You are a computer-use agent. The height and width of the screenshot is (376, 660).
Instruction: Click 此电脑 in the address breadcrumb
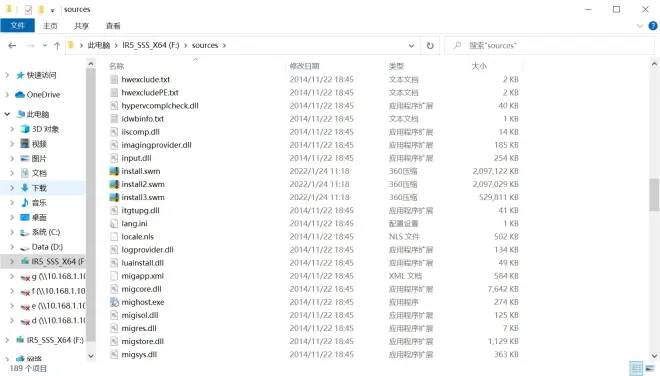[x=99, y=45]
